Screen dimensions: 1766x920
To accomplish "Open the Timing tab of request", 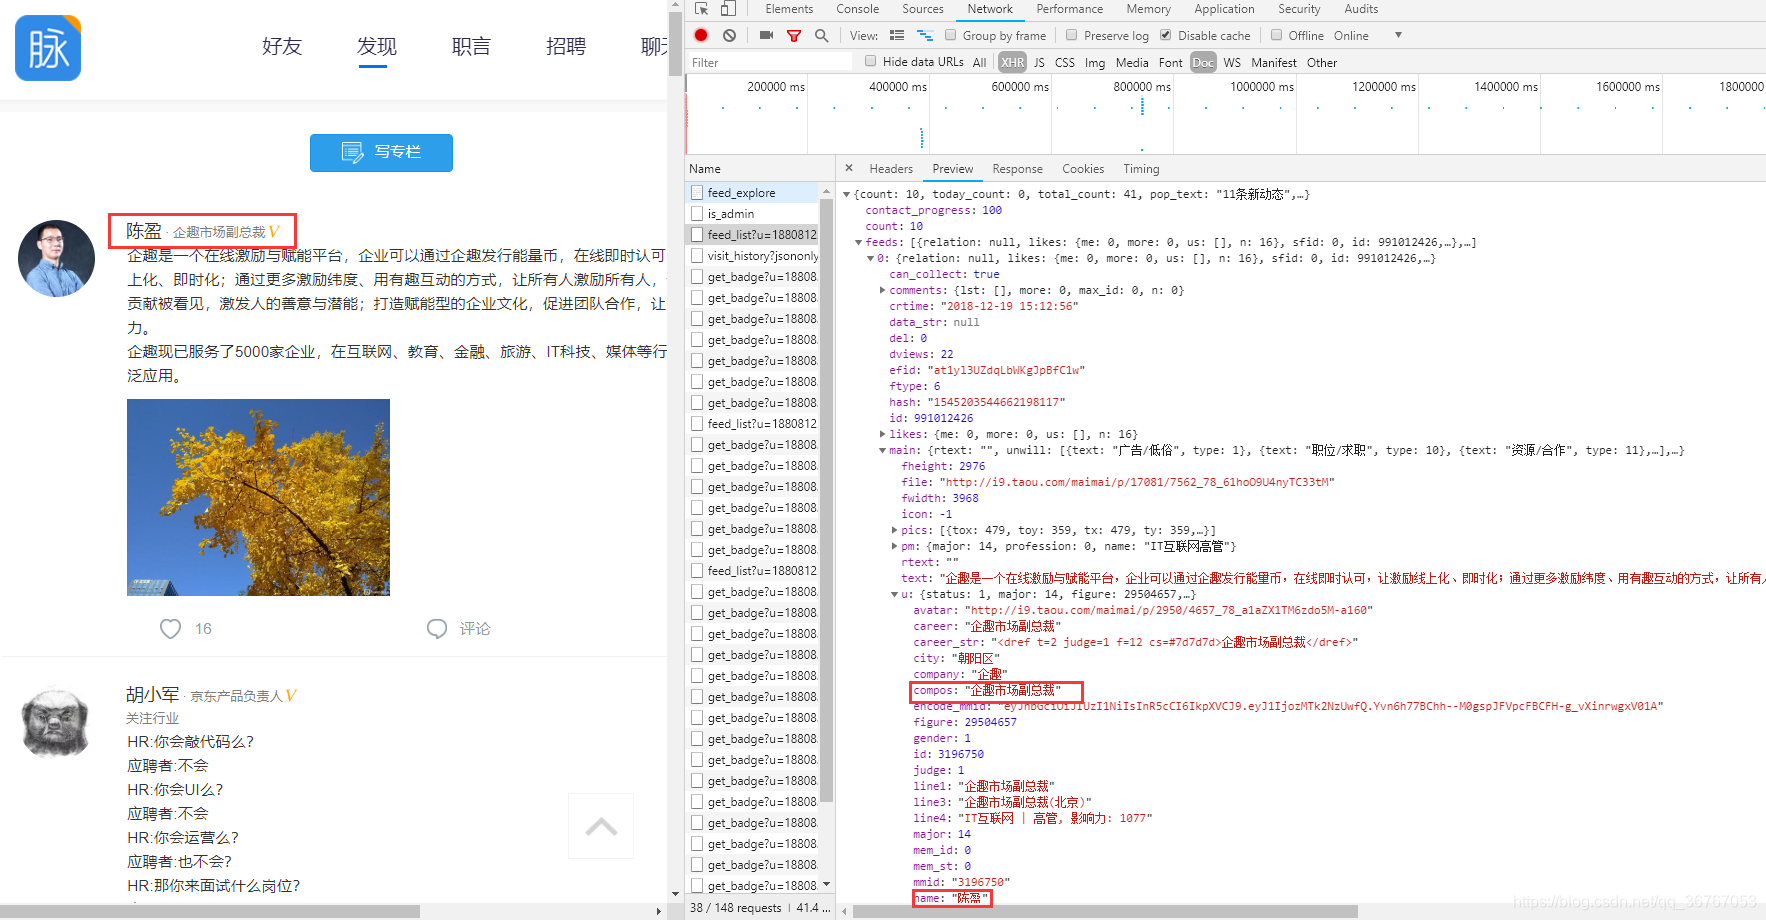I will 1141,169.
